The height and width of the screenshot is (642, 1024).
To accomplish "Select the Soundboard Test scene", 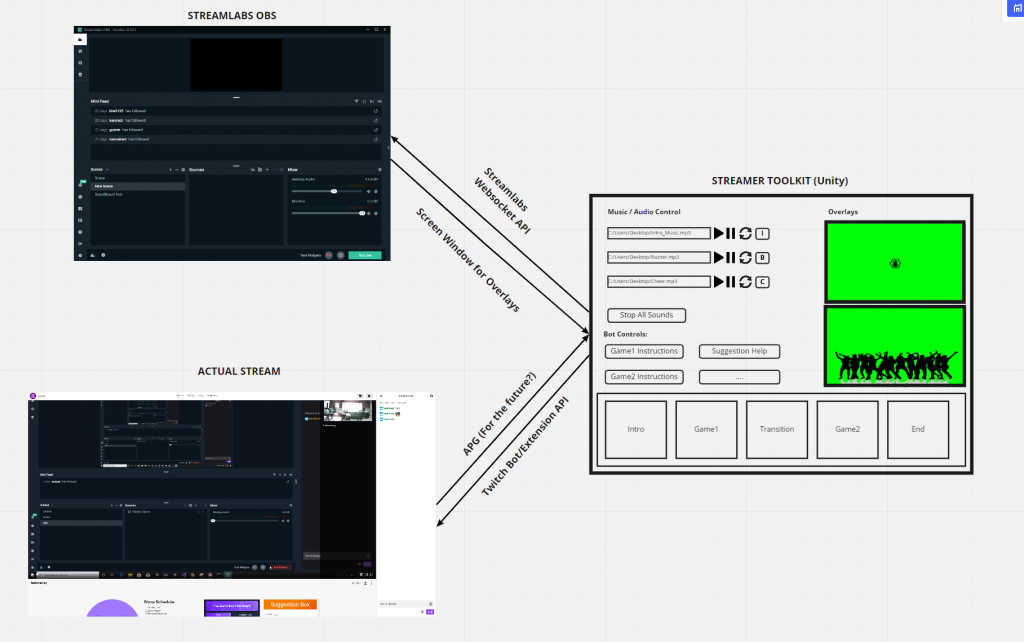I will (x=138, y=195).
